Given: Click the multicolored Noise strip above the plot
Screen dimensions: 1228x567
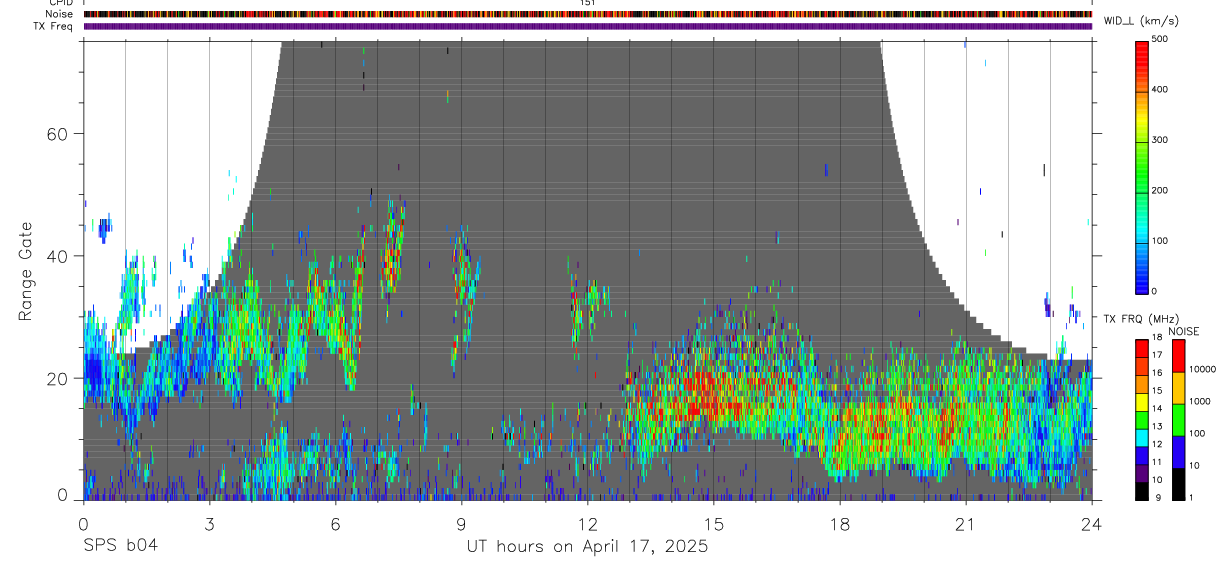Looking at the screenshot, I should click(587, 14).
